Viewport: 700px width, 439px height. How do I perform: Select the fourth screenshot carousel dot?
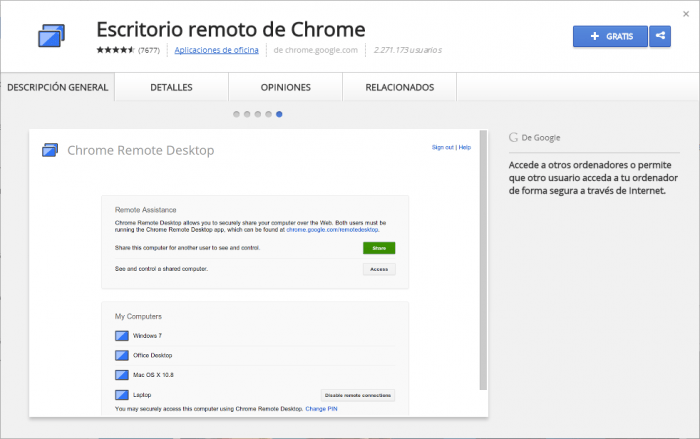tap(268, 114)
